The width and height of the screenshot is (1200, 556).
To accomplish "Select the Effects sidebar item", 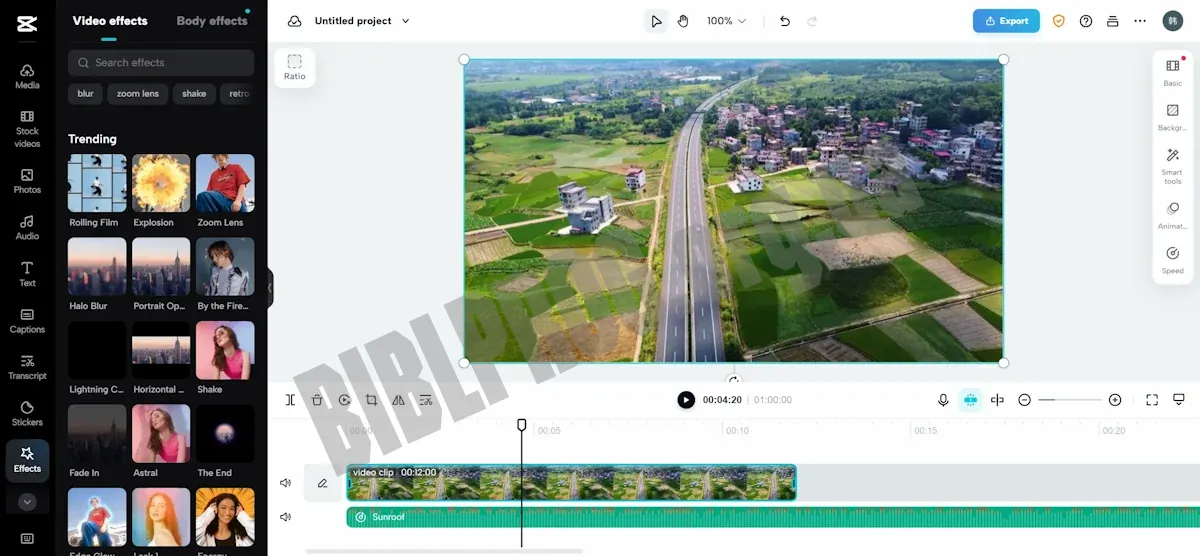I will (27, 460).
